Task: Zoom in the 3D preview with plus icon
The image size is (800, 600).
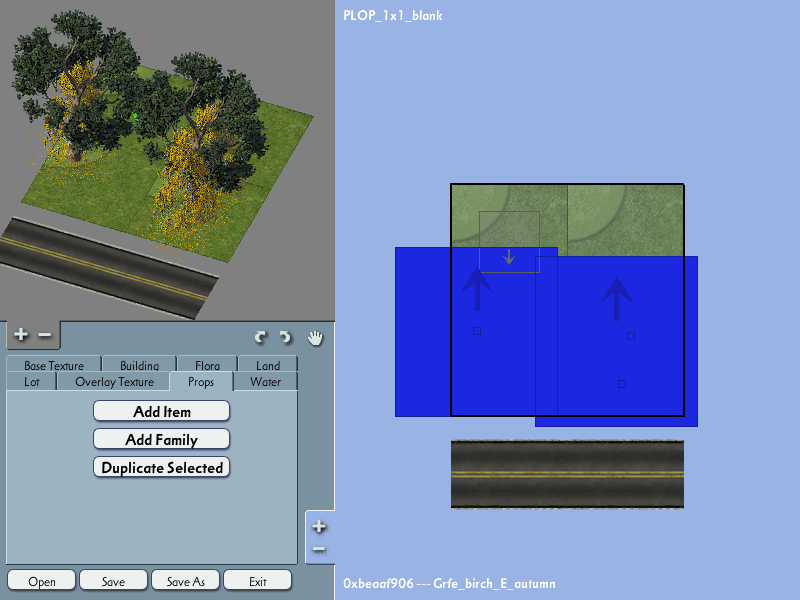Action: [x=21, y=335]
